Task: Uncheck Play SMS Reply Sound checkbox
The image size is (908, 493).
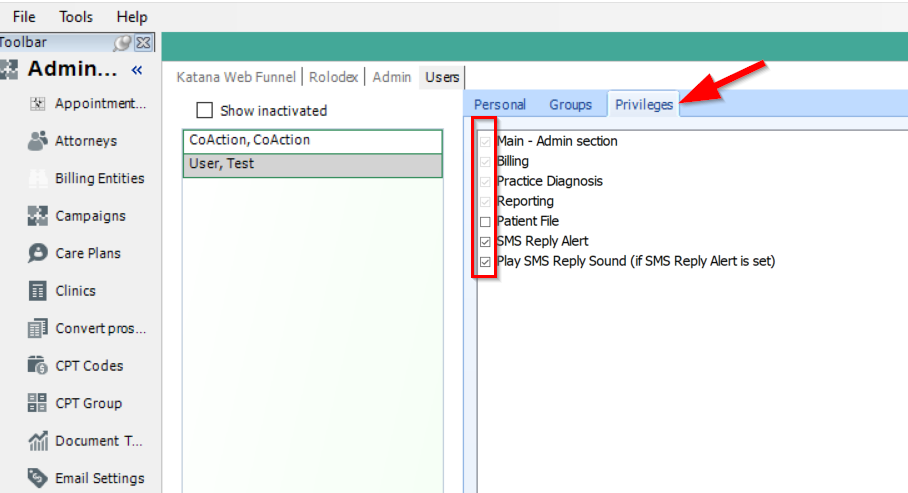Action: (x=485, y=261)
